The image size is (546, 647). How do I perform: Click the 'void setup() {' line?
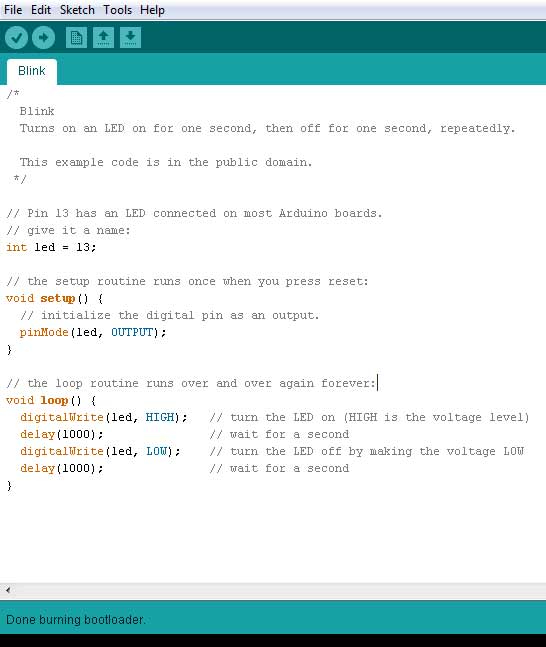(54, 298)
